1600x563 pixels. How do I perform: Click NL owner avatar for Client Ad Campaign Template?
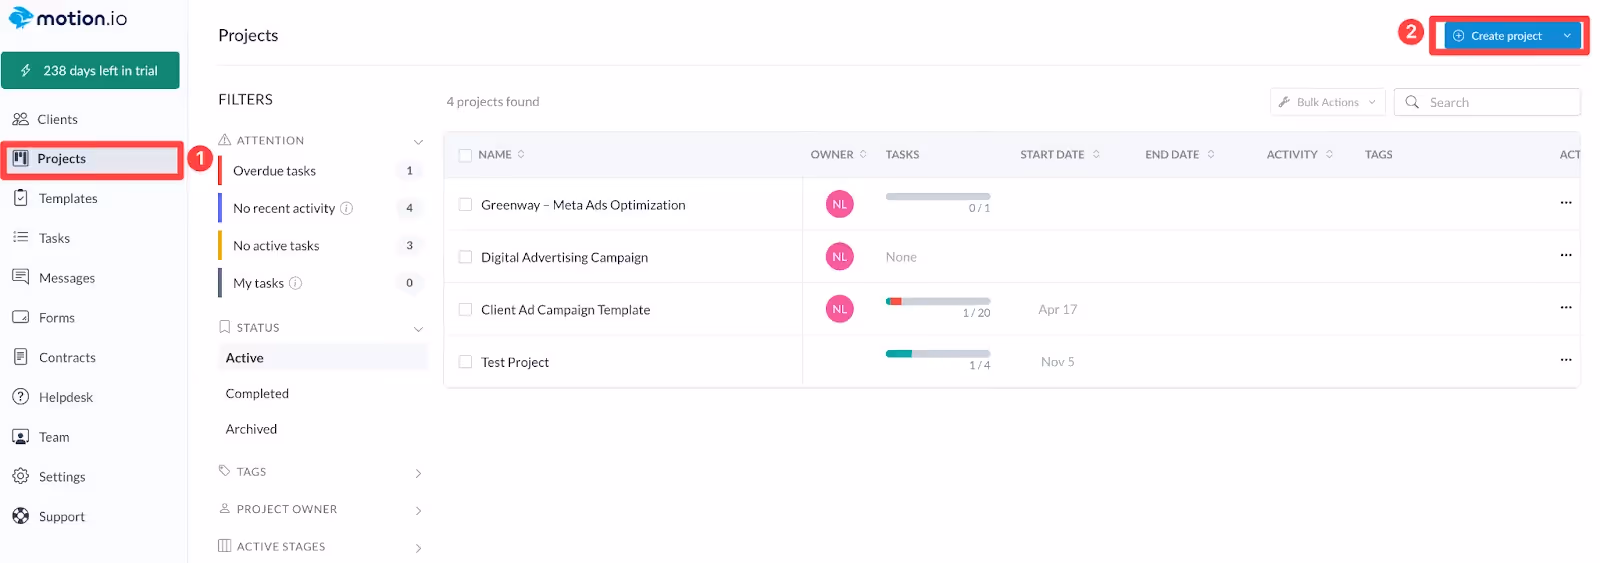pyautogui.click(x=840, y=309)
